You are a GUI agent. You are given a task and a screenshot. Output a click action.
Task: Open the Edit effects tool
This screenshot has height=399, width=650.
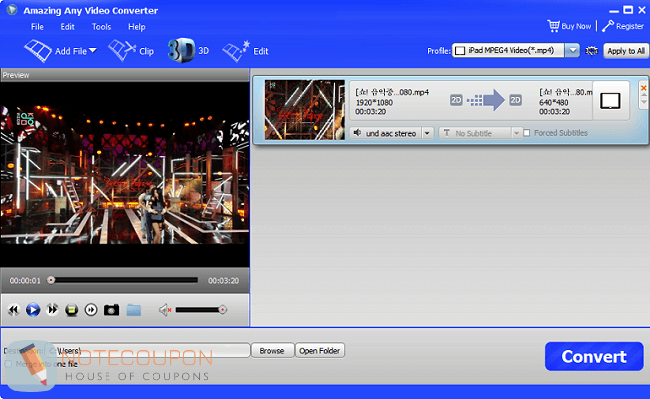(x=245, y=51)
